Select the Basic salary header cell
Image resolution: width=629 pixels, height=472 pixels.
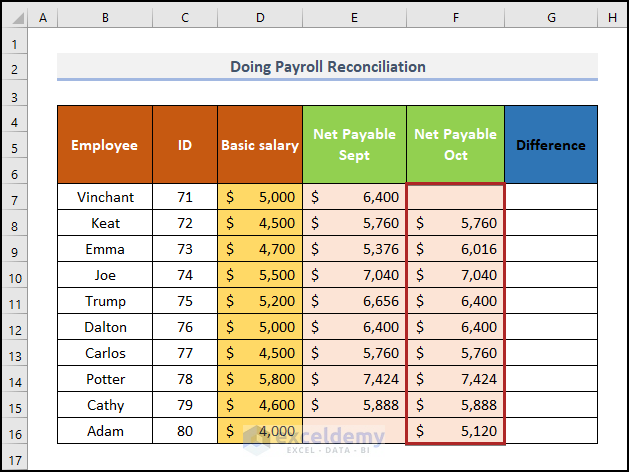(260, 145)
